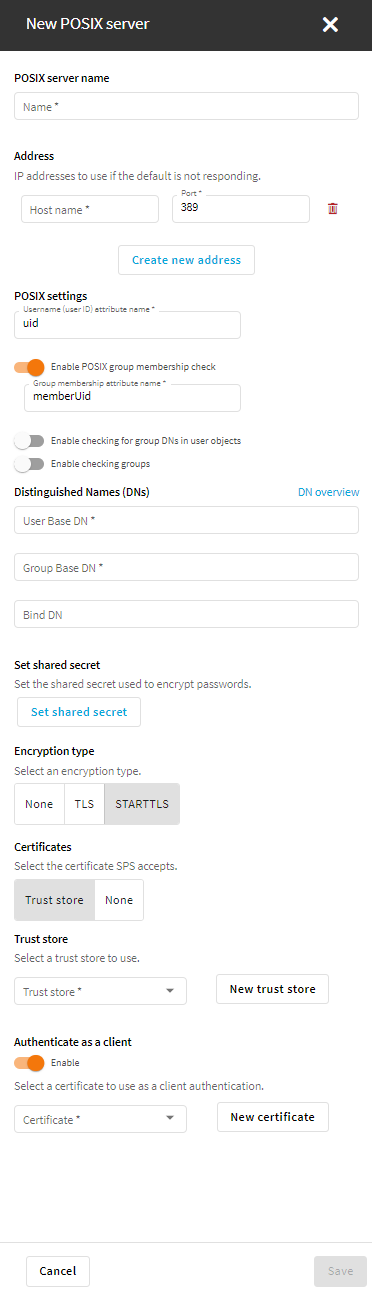Toggle Enable checking groups switch
The image size is (372, 1297).
tap(30, 464)
